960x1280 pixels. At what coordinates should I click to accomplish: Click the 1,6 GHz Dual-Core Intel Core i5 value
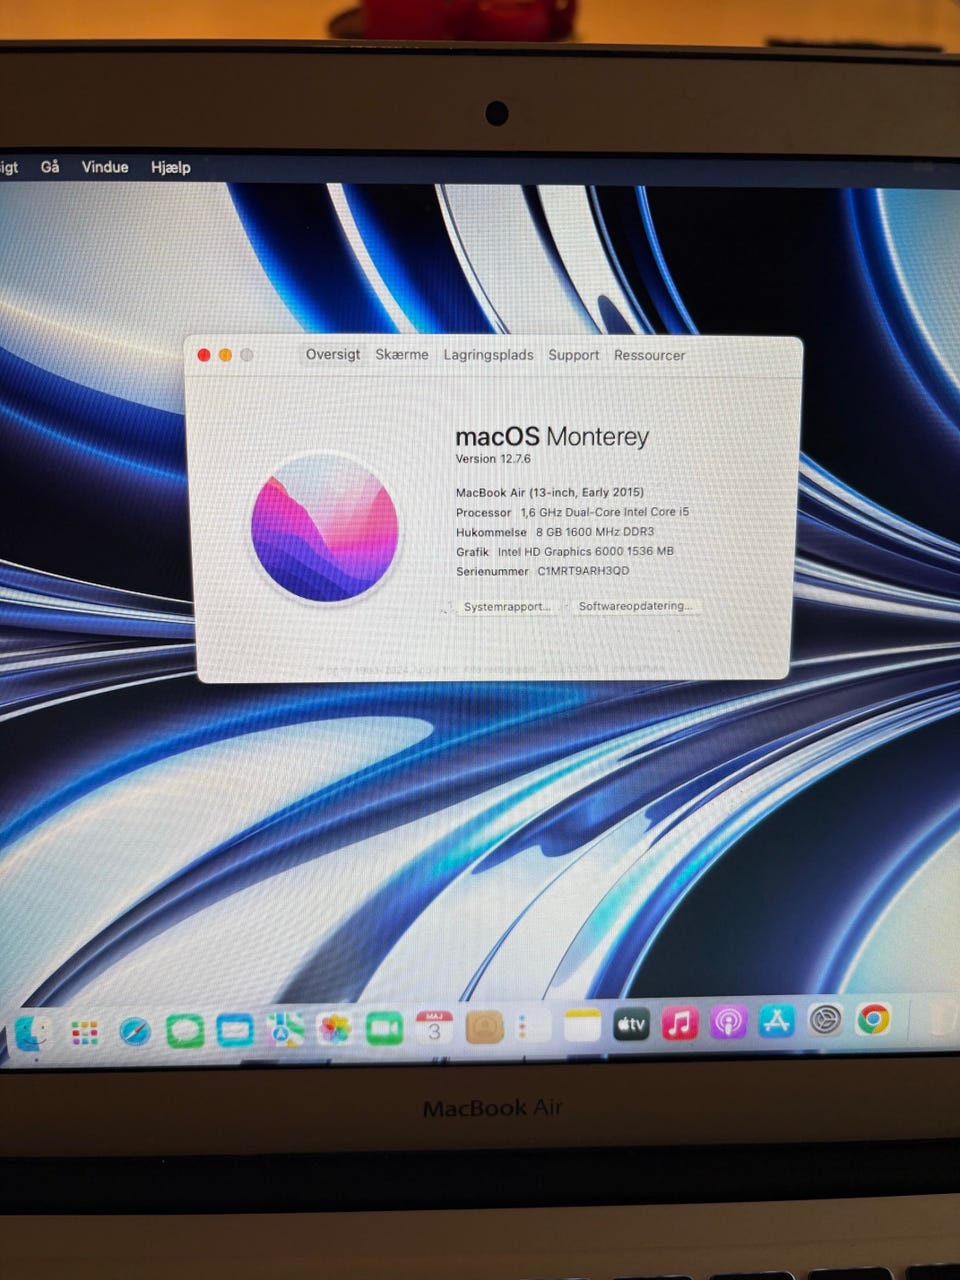604,512
